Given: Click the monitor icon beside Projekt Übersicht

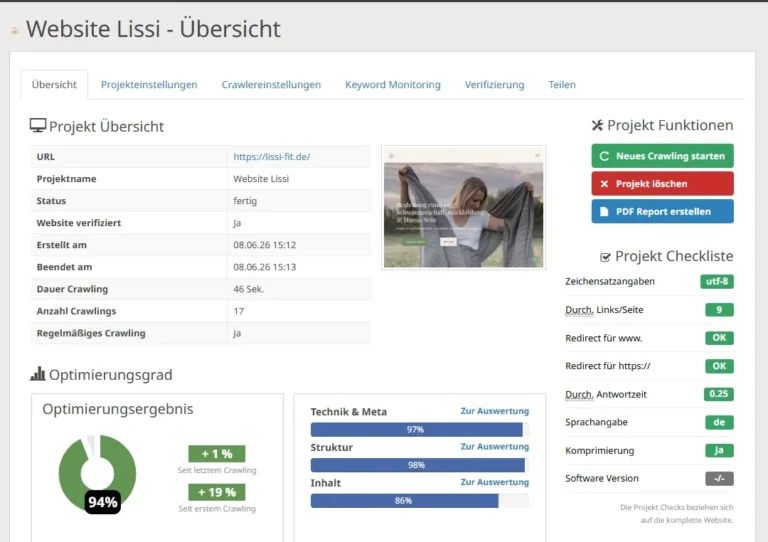Looking at the screenshot, I should tap(38, 126).
